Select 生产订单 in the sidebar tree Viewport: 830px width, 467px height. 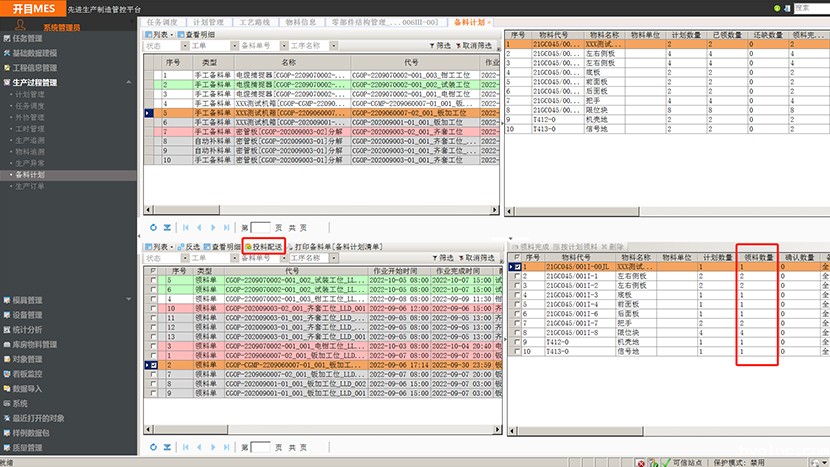(x=30, y=186)
